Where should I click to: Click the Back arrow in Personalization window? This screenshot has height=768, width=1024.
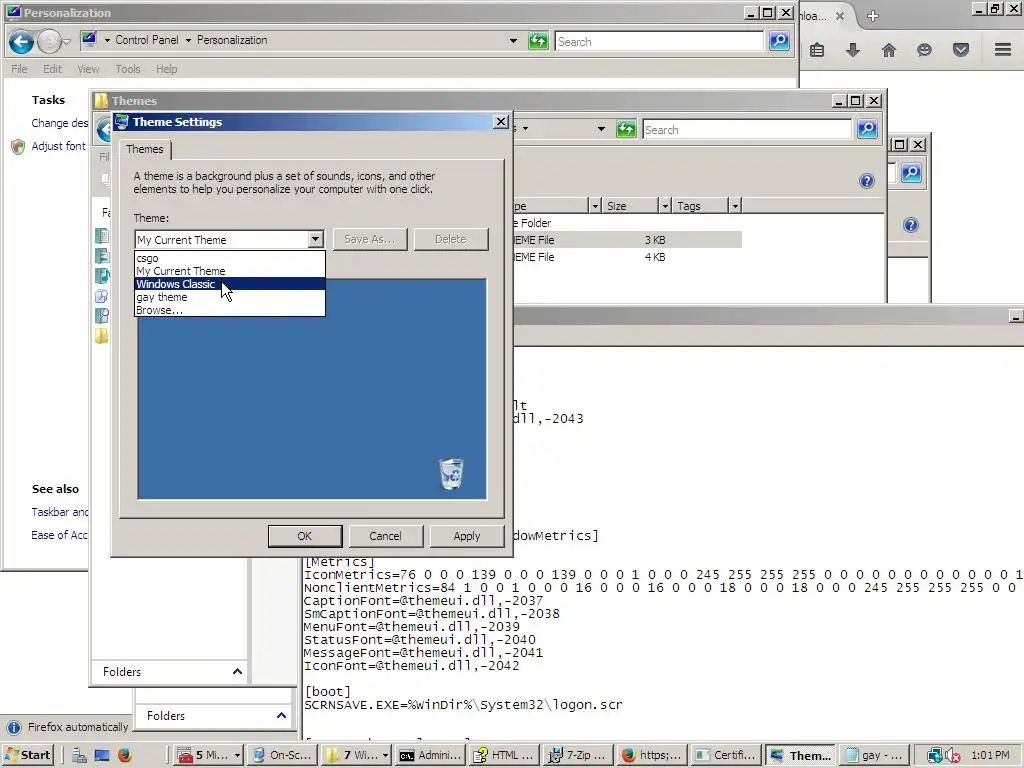click(x=21, y=42)
